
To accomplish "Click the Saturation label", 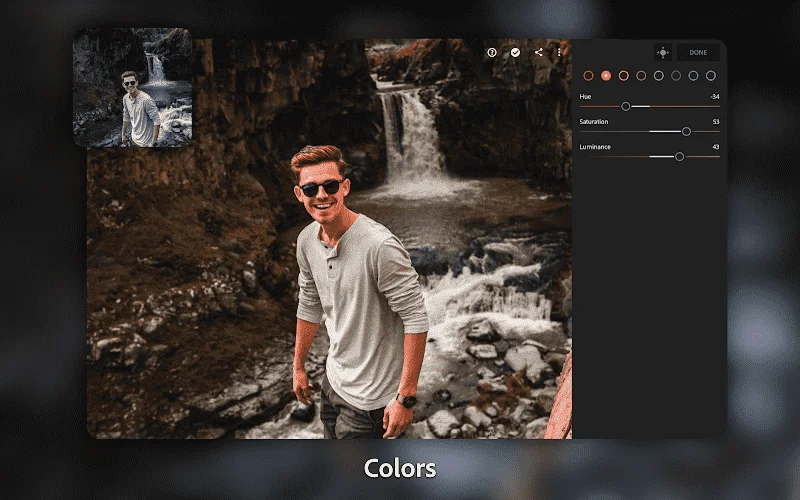I will 594,121.
